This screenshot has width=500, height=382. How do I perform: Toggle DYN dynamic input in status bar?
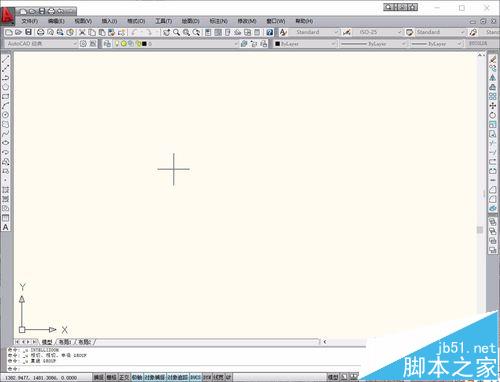click(207, 377)
